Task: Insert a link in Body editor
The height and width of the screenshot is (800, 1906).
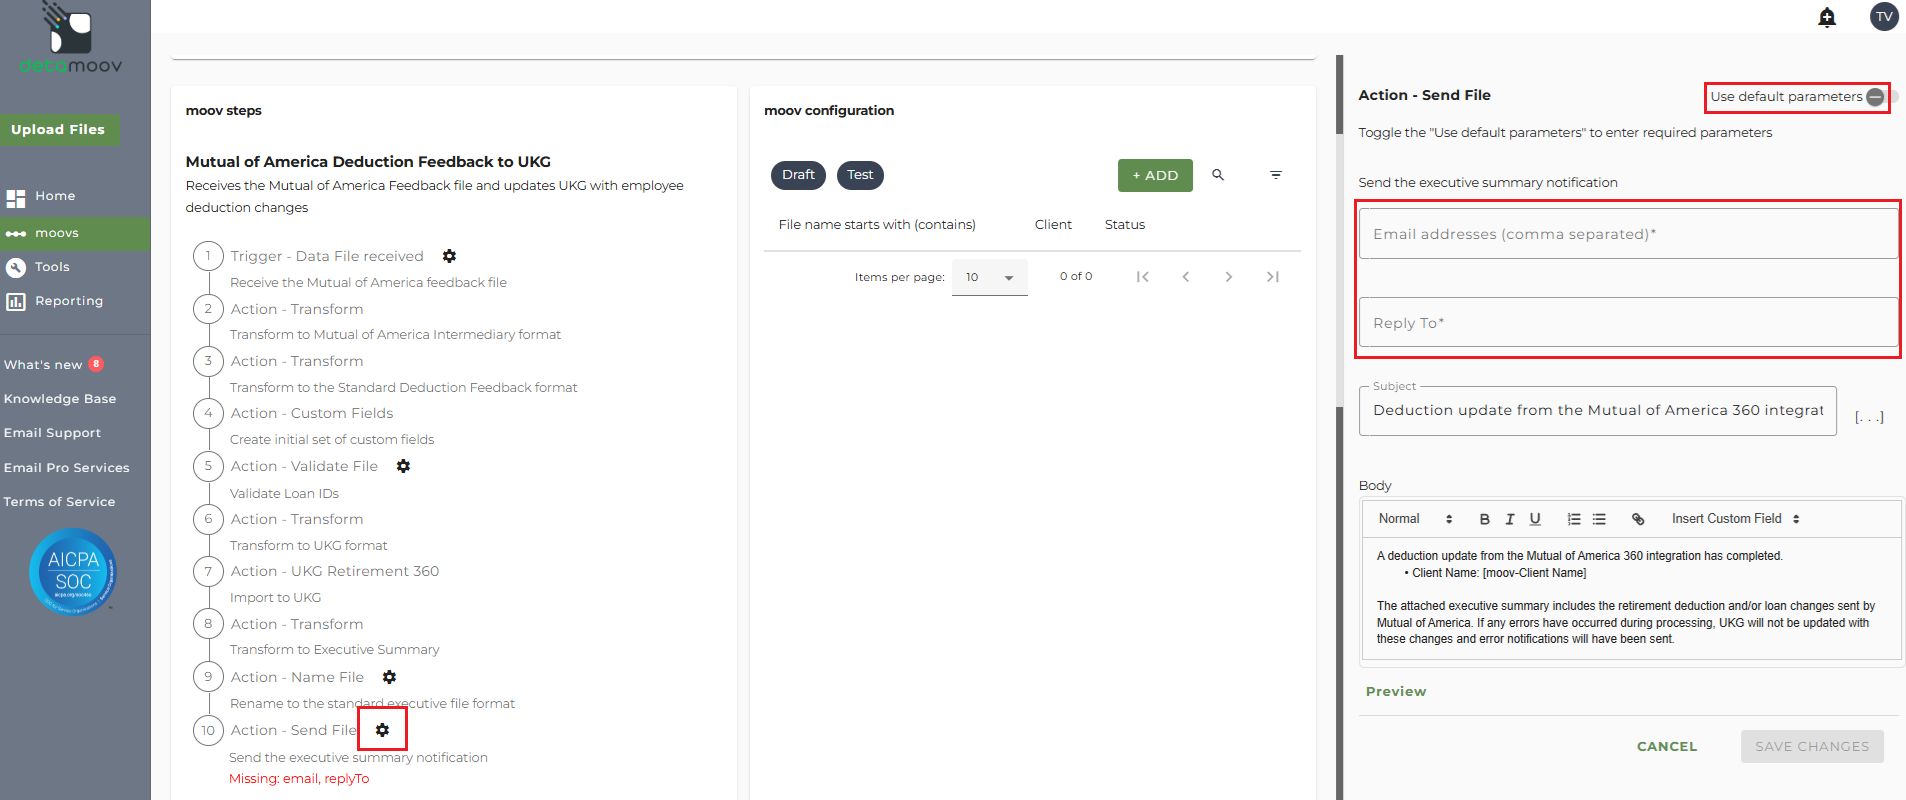Action: pyautogui.click(x=1638, y=519)
